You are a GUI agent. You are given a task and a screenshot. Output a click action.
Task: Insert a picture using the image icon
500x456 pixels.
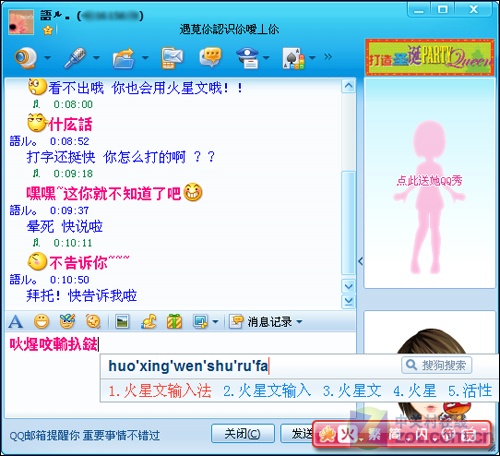(x=122, y=322)
